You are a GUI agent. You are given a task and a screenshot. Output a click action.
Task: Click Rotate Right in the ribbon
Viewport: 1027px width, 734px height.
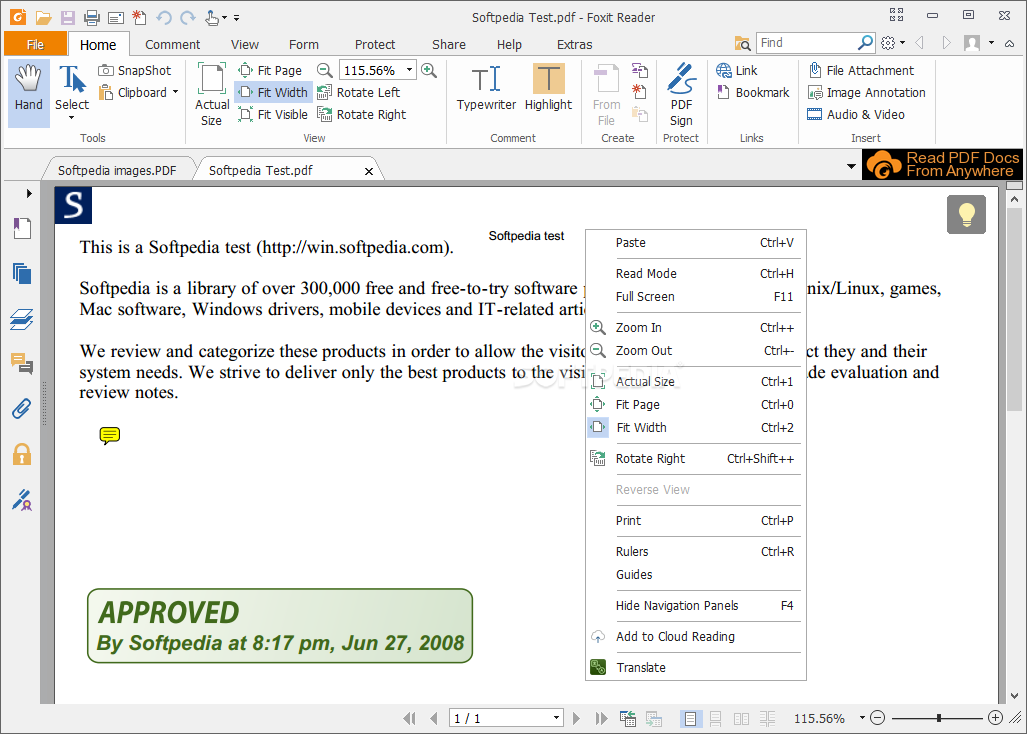click(x=362, y=115)
